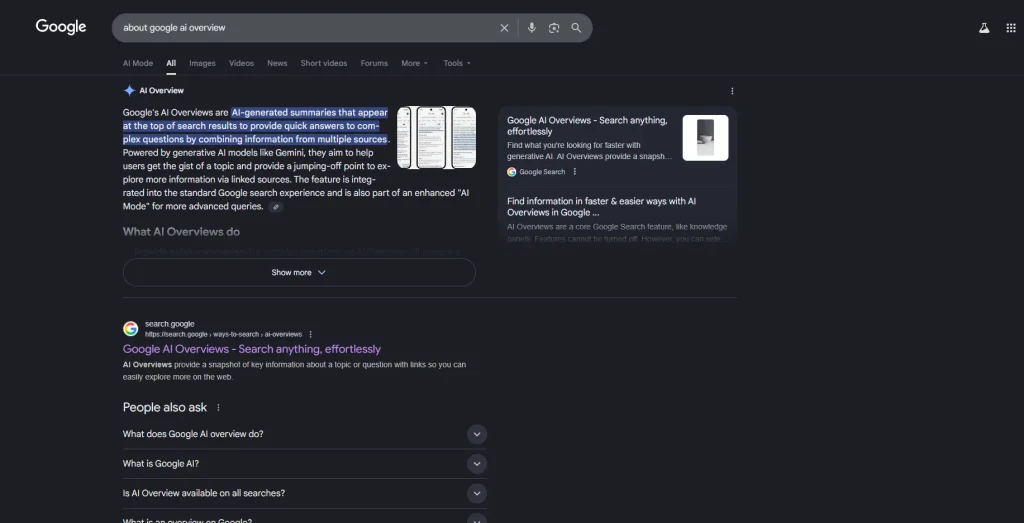The width and height of the screenshot is (1024, 523).
Task: Click the search.google ways-to-search URL breadcrumb
Action: tap(223, 334)
